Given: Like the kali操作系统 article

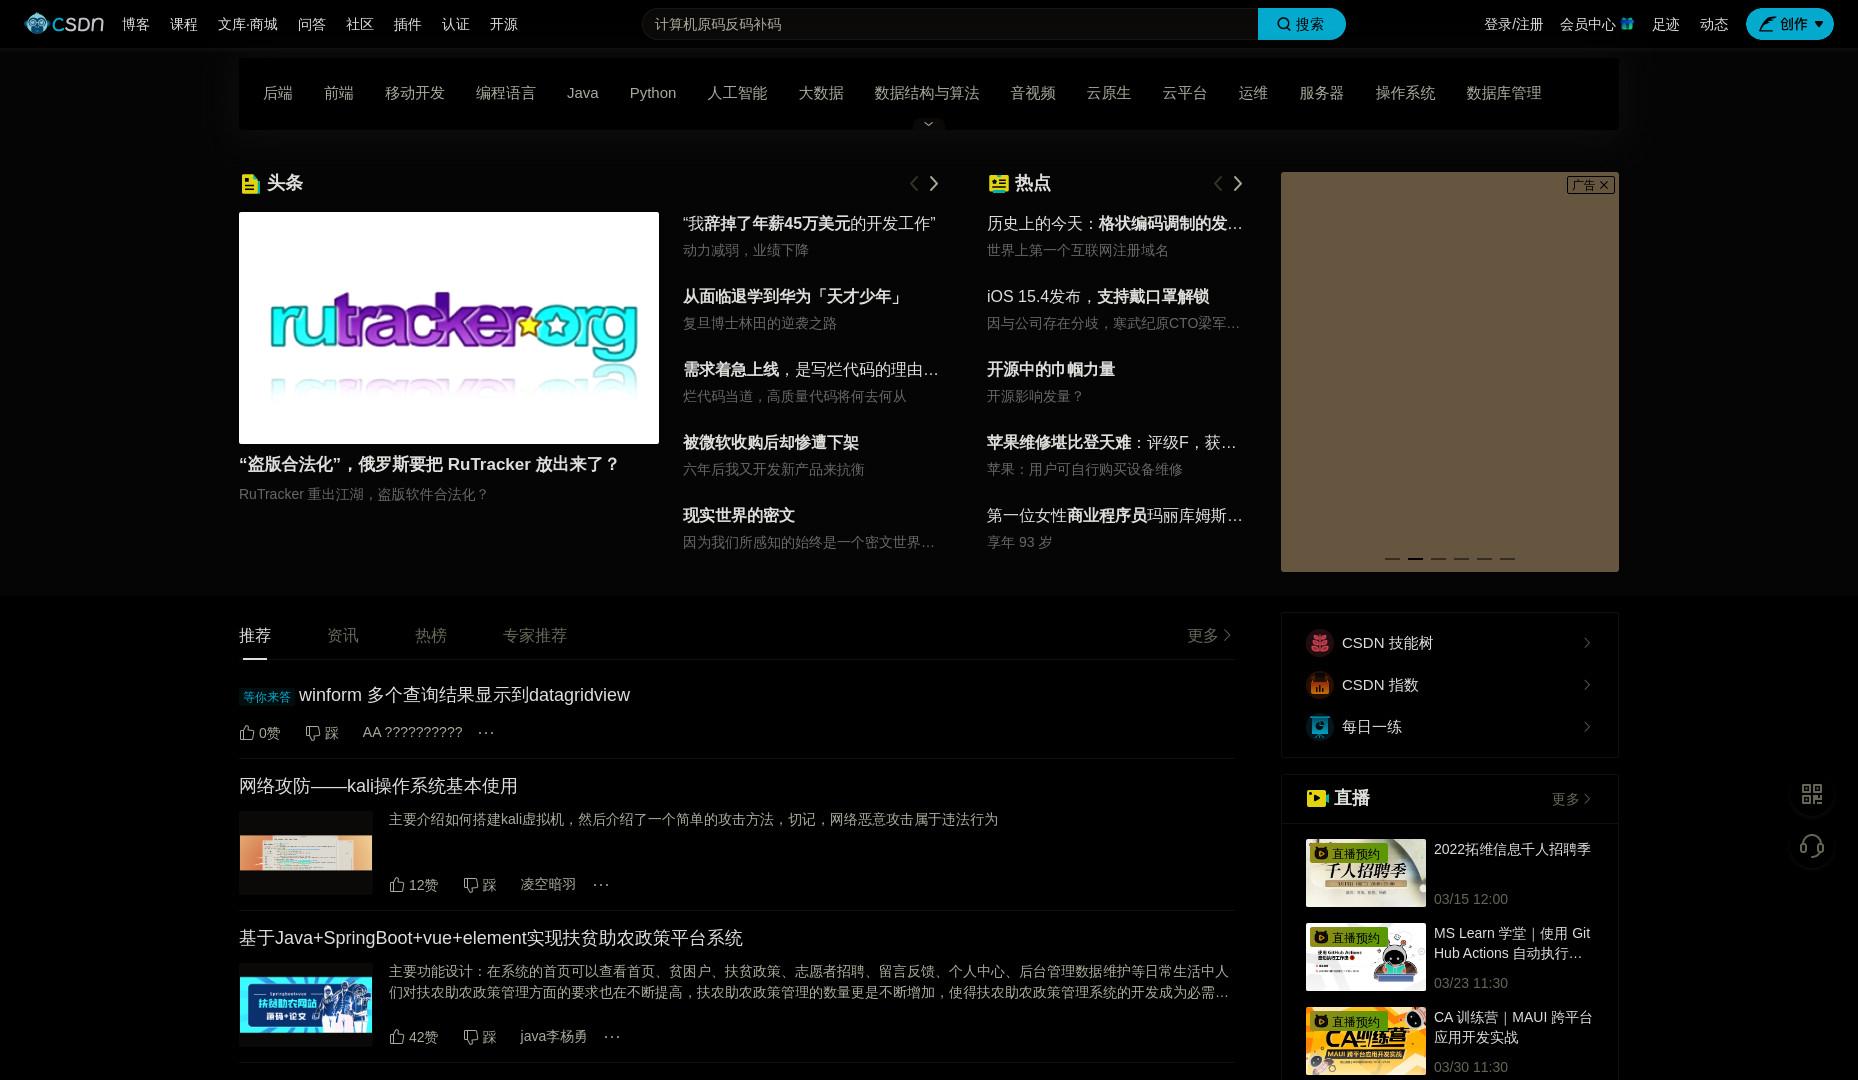Looking at the screenshot, I should tap(413, 885).
